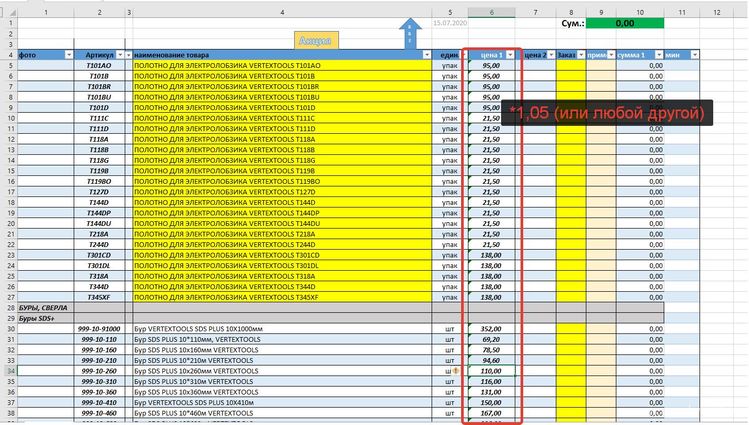The height and width of the screenshot is (425, 749).
Task: Select row header 34
Action: [11, 371]
